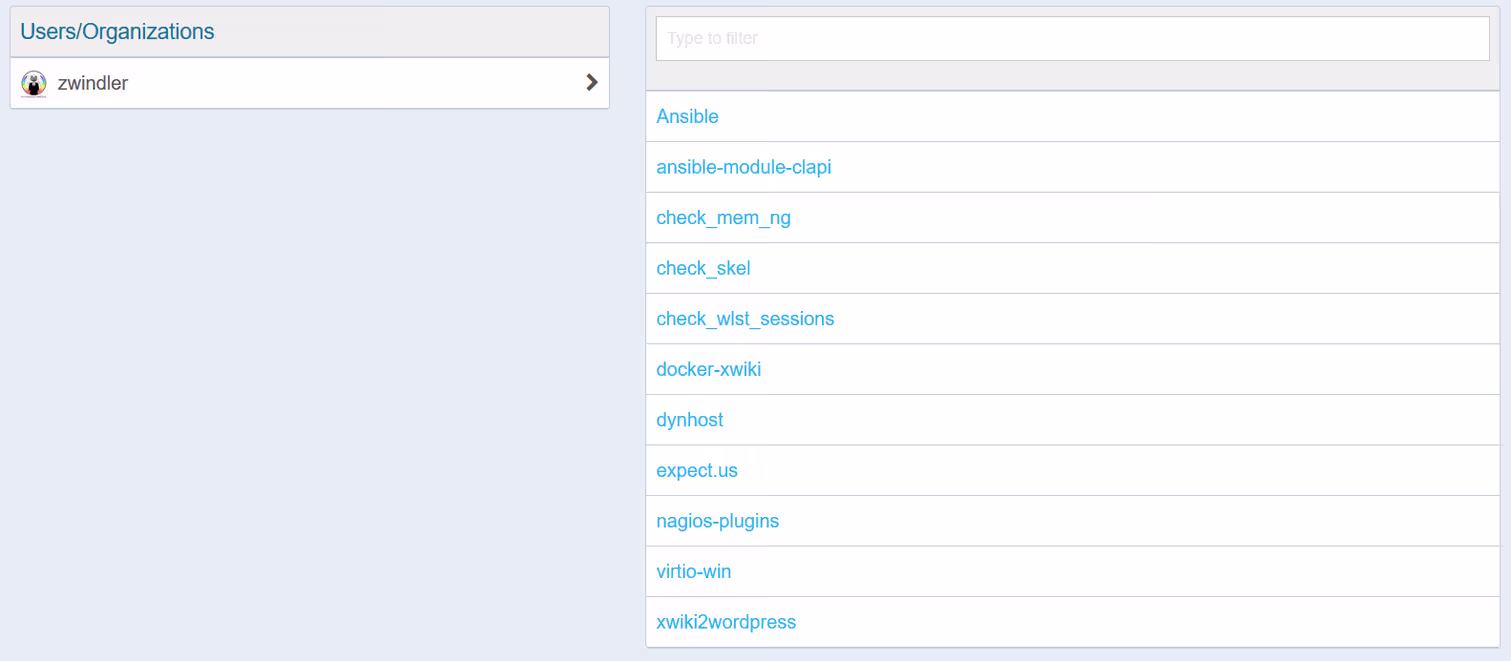
Task: Choose the dynhost repository
Action: click(x=689, y=420)
